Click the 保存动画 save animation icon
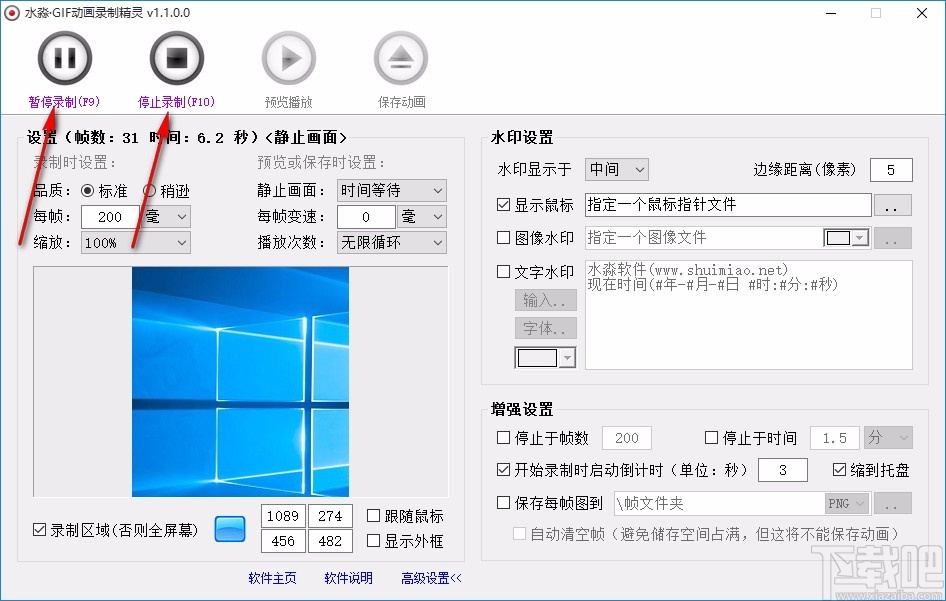 400,58
